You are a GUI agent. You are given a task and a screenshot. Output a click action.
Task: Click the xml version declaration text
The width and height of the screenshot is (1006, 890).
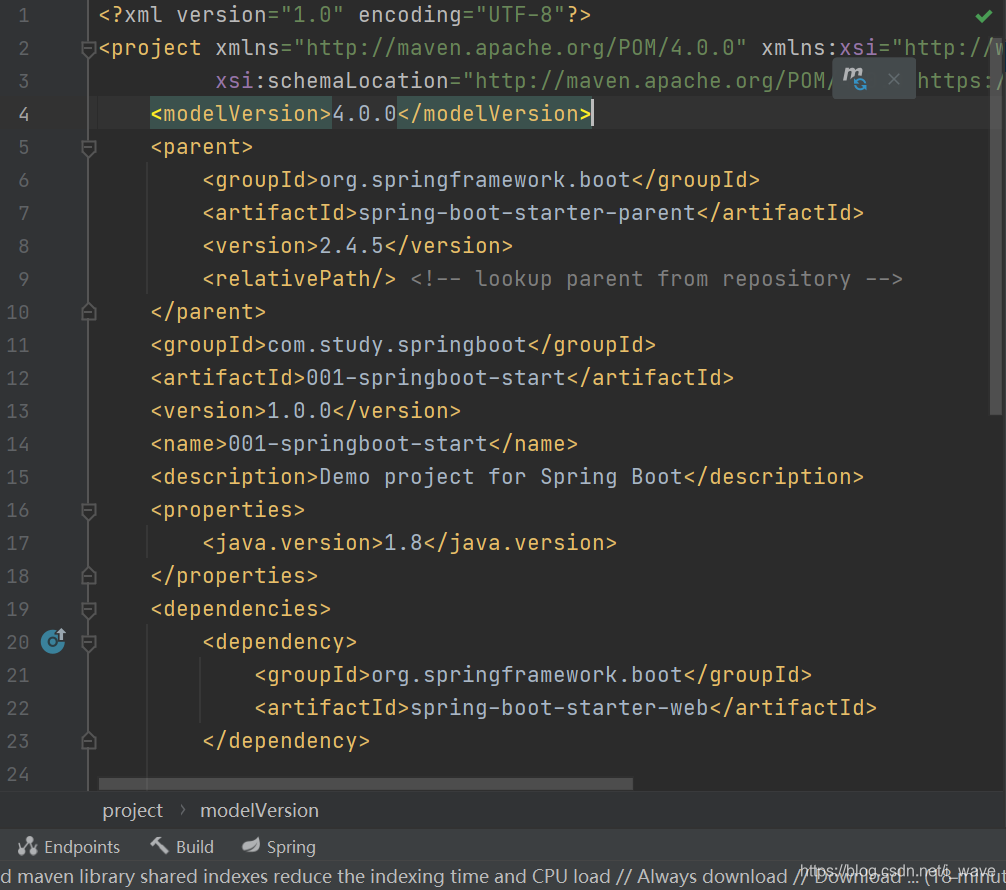[x=345, y=15]
